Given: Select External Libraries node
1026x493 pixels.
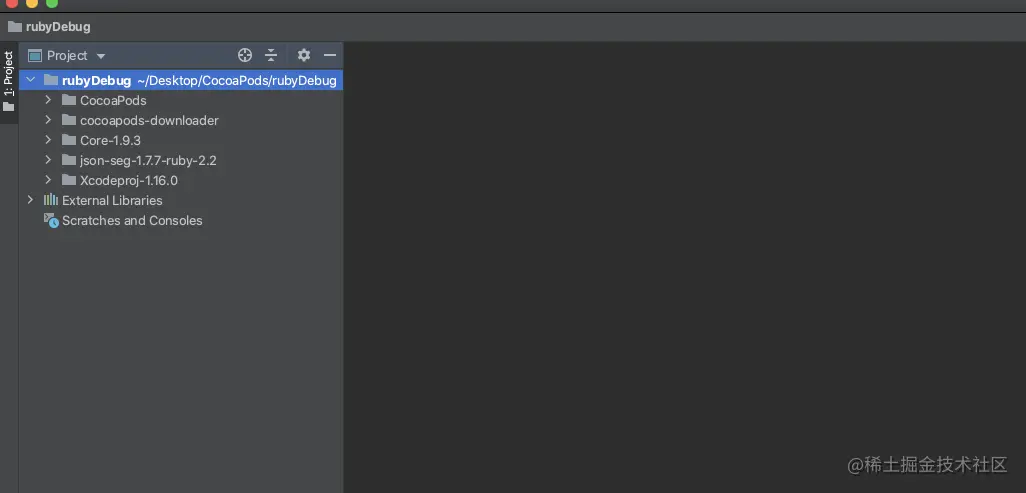Looking at the screenshot, I should (x=112, y=200).
